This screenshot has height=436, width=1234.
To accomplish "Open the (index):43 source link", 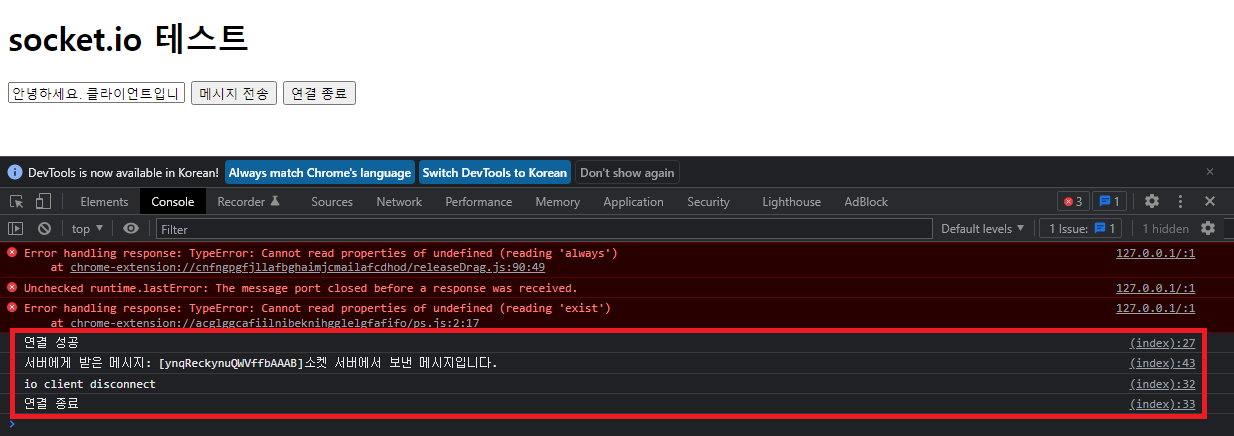I will click(1162, 363).
